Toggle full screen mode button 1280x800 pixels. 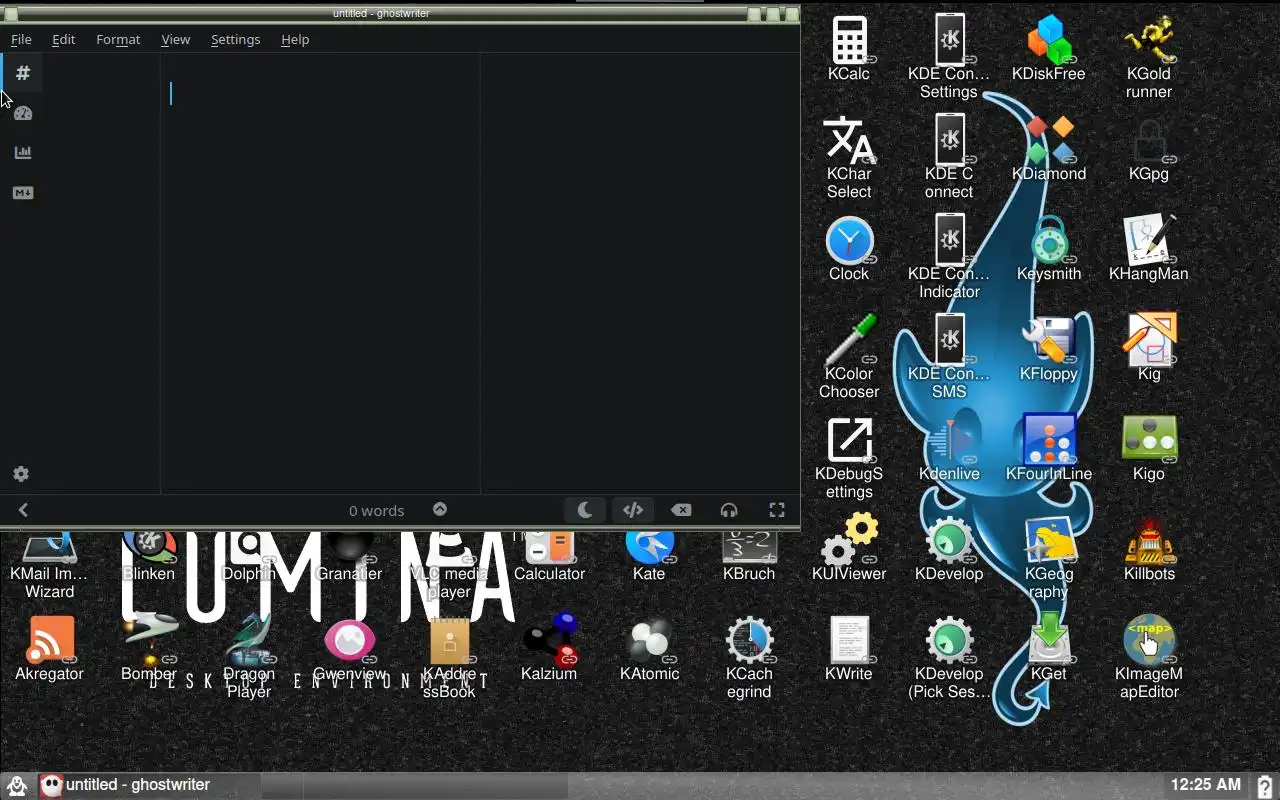coord(777,510)
